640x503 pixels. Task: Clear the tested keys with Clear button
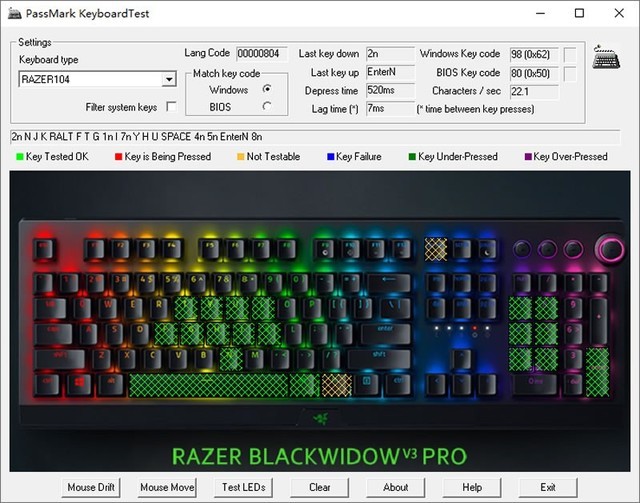[320, 487]
